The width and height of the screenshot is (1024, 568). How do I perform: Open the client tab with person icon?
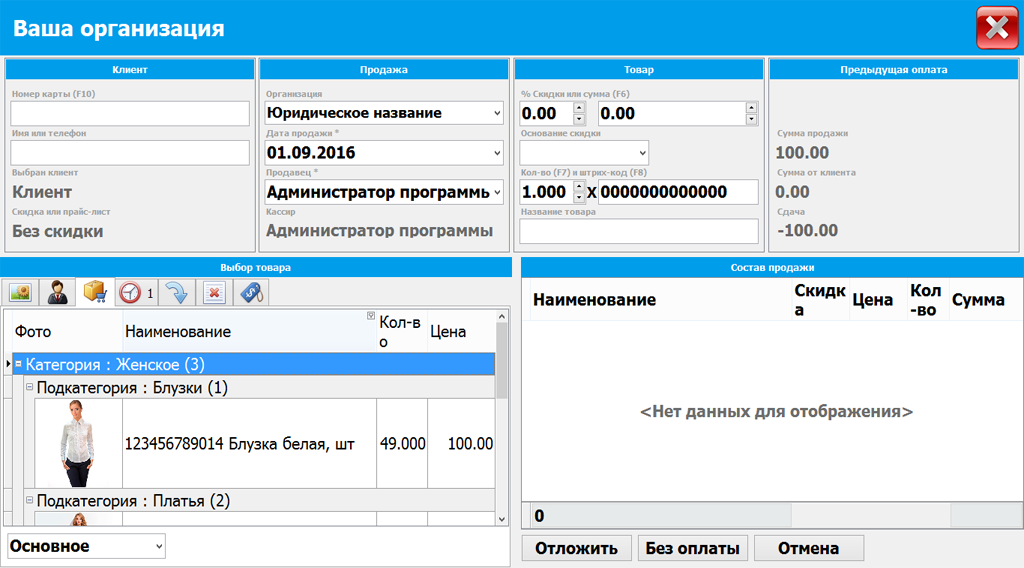tap(57, 292)
